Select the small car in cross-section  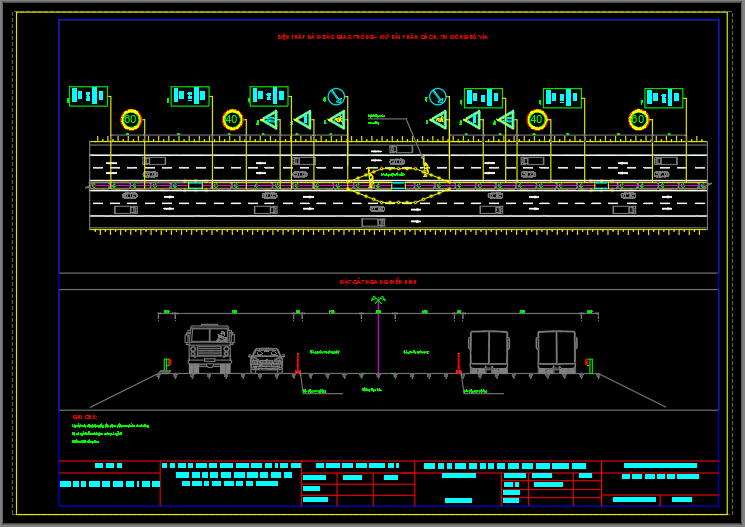pyautogui.click(x=266, y=360)
